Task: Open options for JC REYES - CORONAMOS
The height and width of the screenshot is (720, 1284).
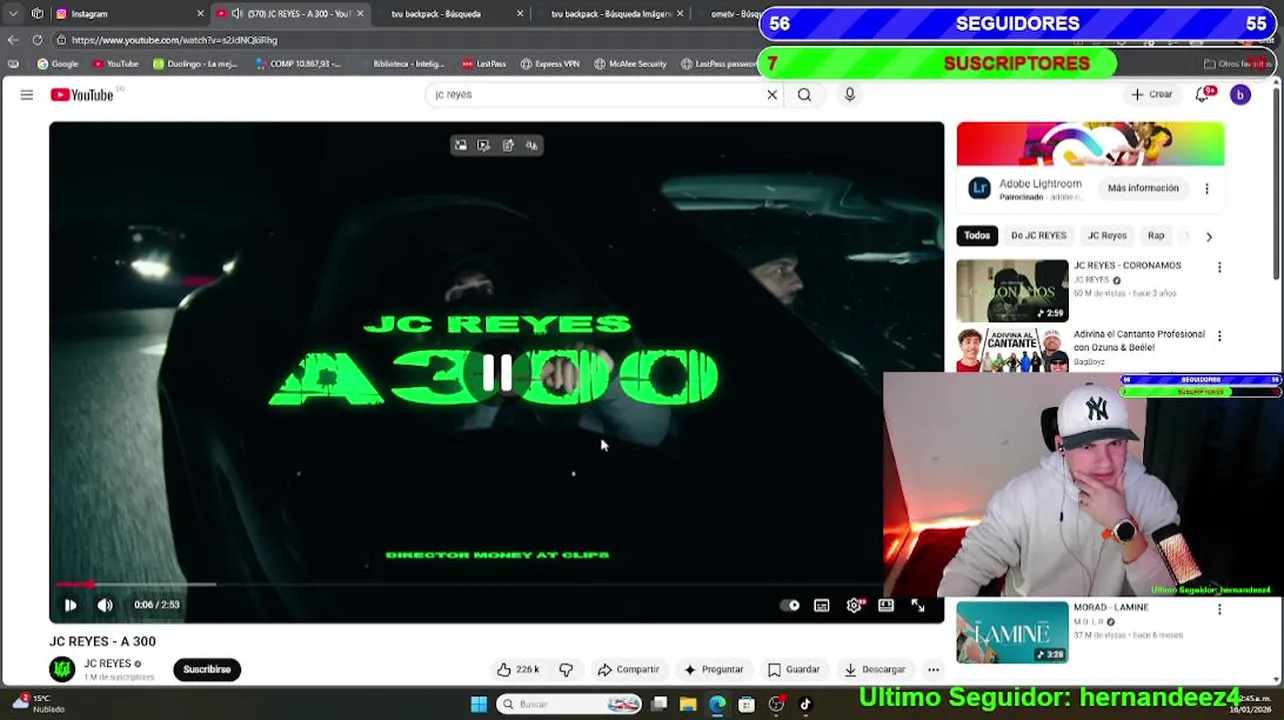Action: click(1219, 267)
